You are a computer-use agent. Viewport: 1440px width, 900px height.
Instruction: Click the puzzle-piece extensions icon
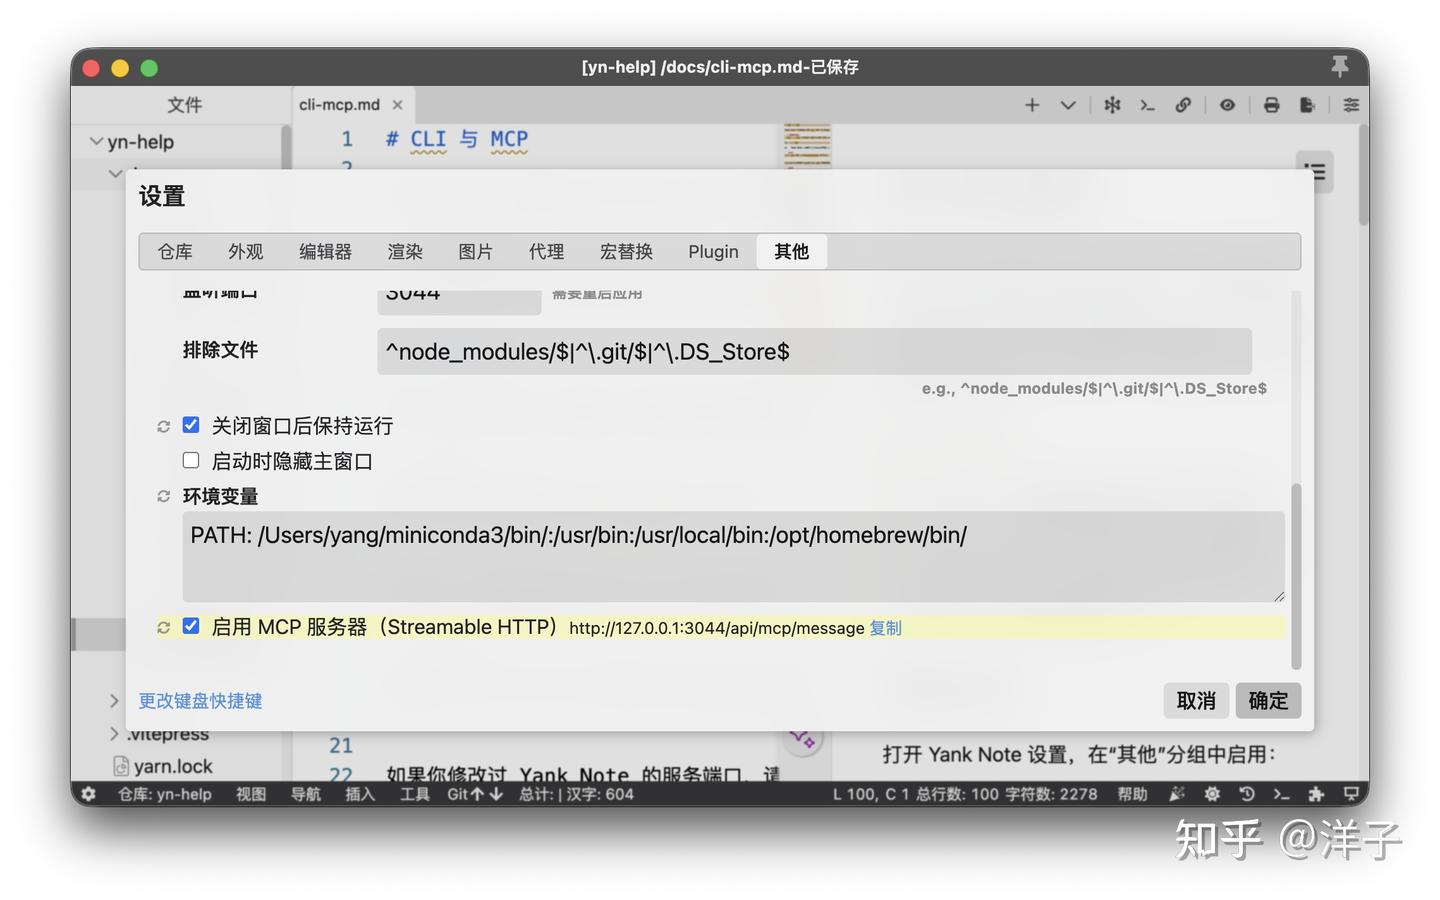[x=1316, y=794]
